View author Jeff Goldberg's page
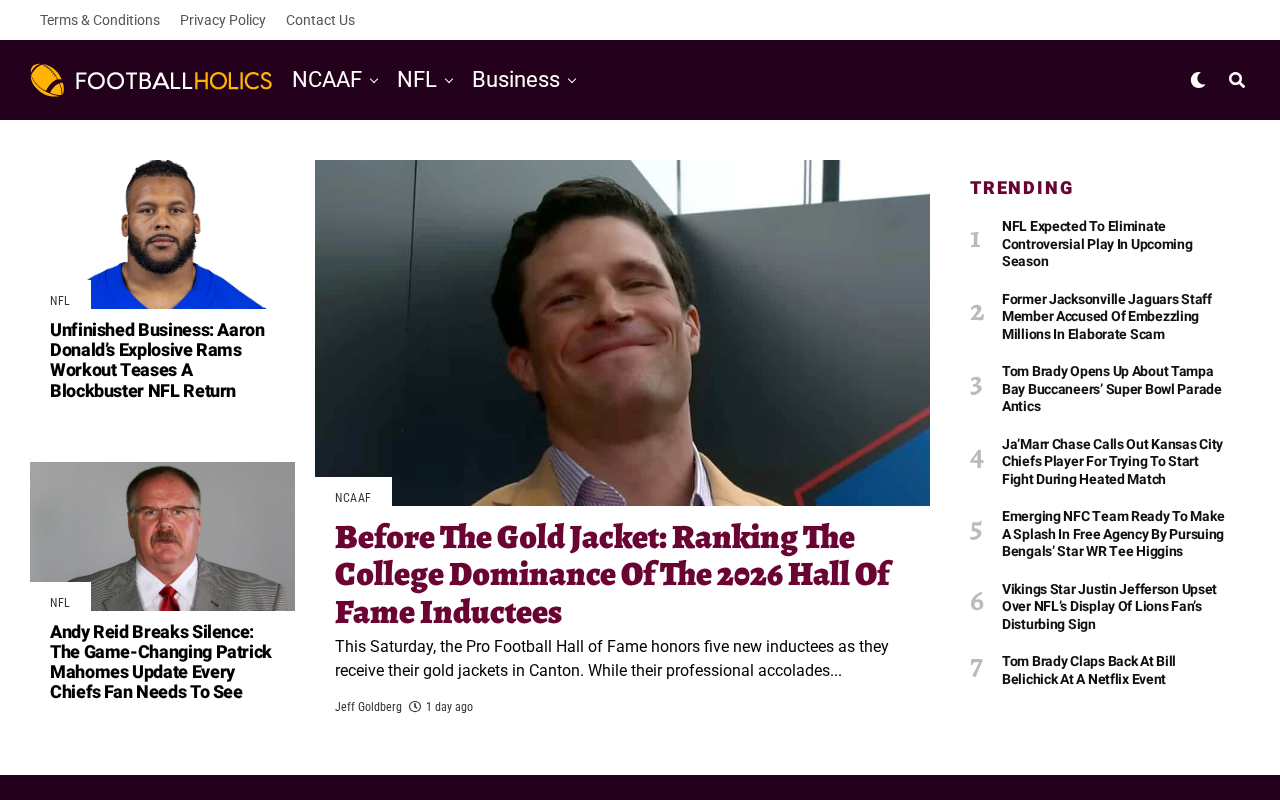This screenshot has width=1280, height=800. tap(368, 707)
